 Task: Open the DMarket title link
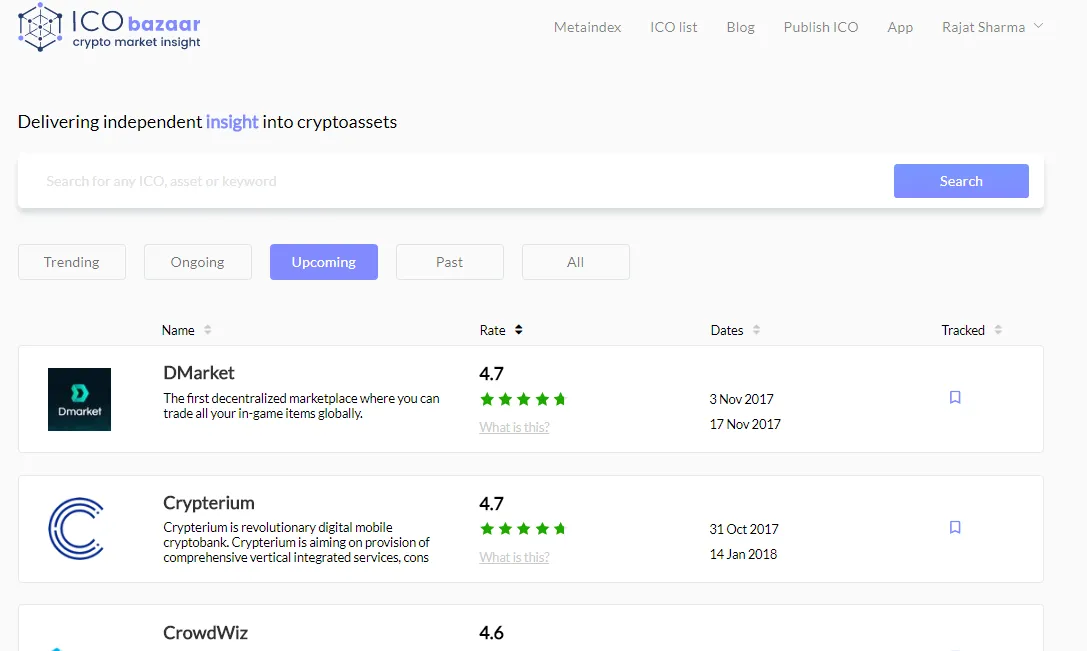point(199,373)
